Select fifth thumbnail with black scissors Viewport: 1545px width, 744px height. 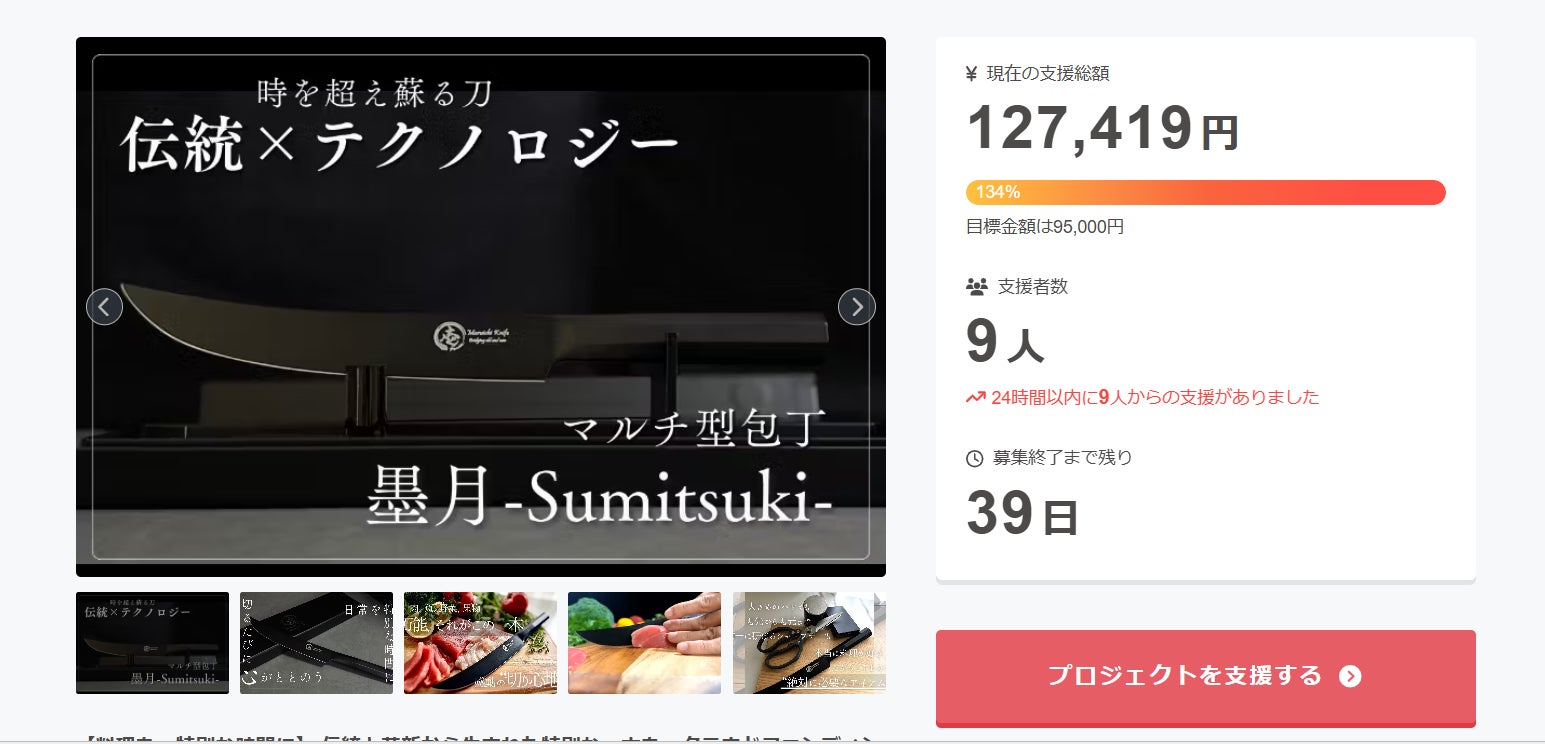click(809, 643)
